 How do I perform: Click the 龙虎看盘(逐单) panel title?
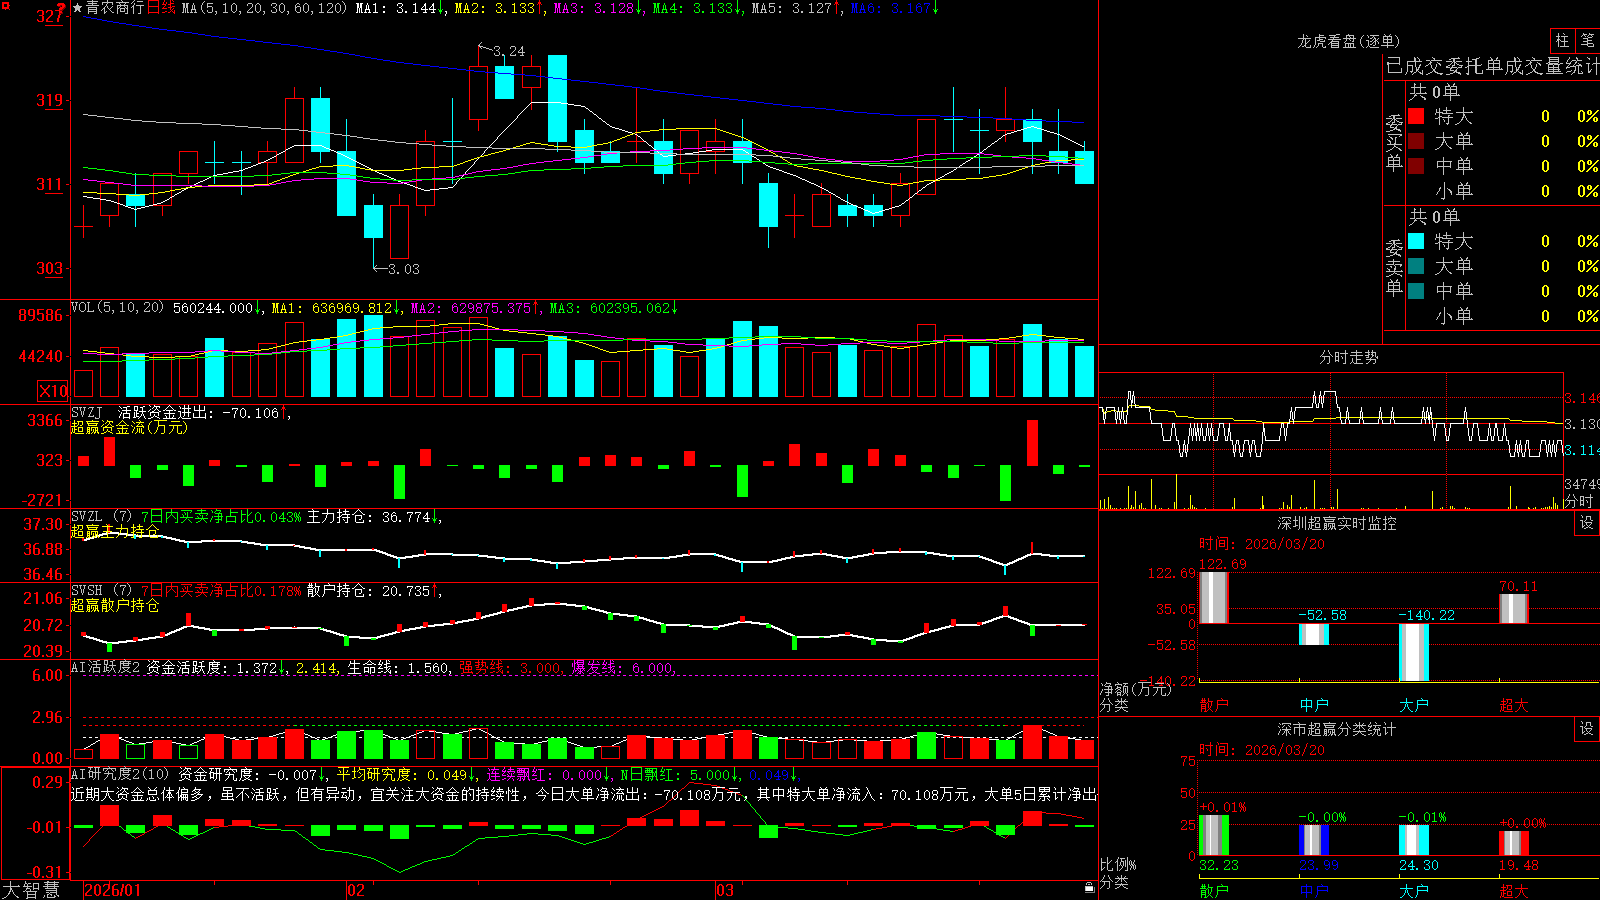pos(1348,41)
